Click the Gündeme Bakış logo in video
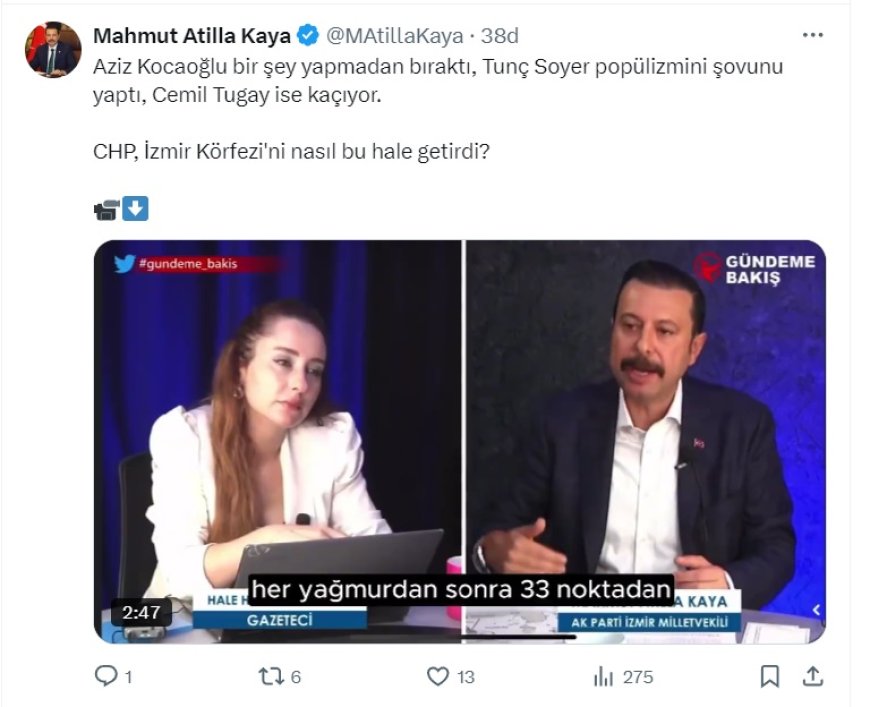 756,268
